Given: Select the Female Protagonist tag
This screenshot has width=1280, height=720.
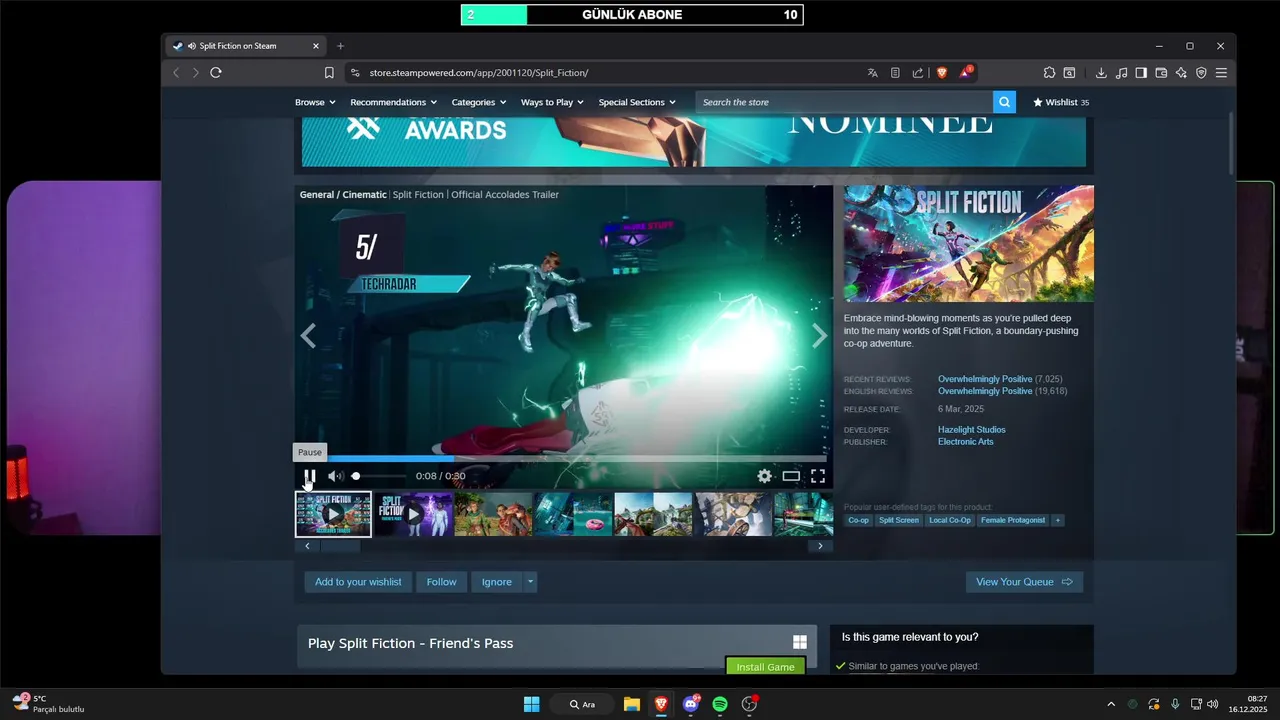Looking at the screenshot, I should point(1013,520).
